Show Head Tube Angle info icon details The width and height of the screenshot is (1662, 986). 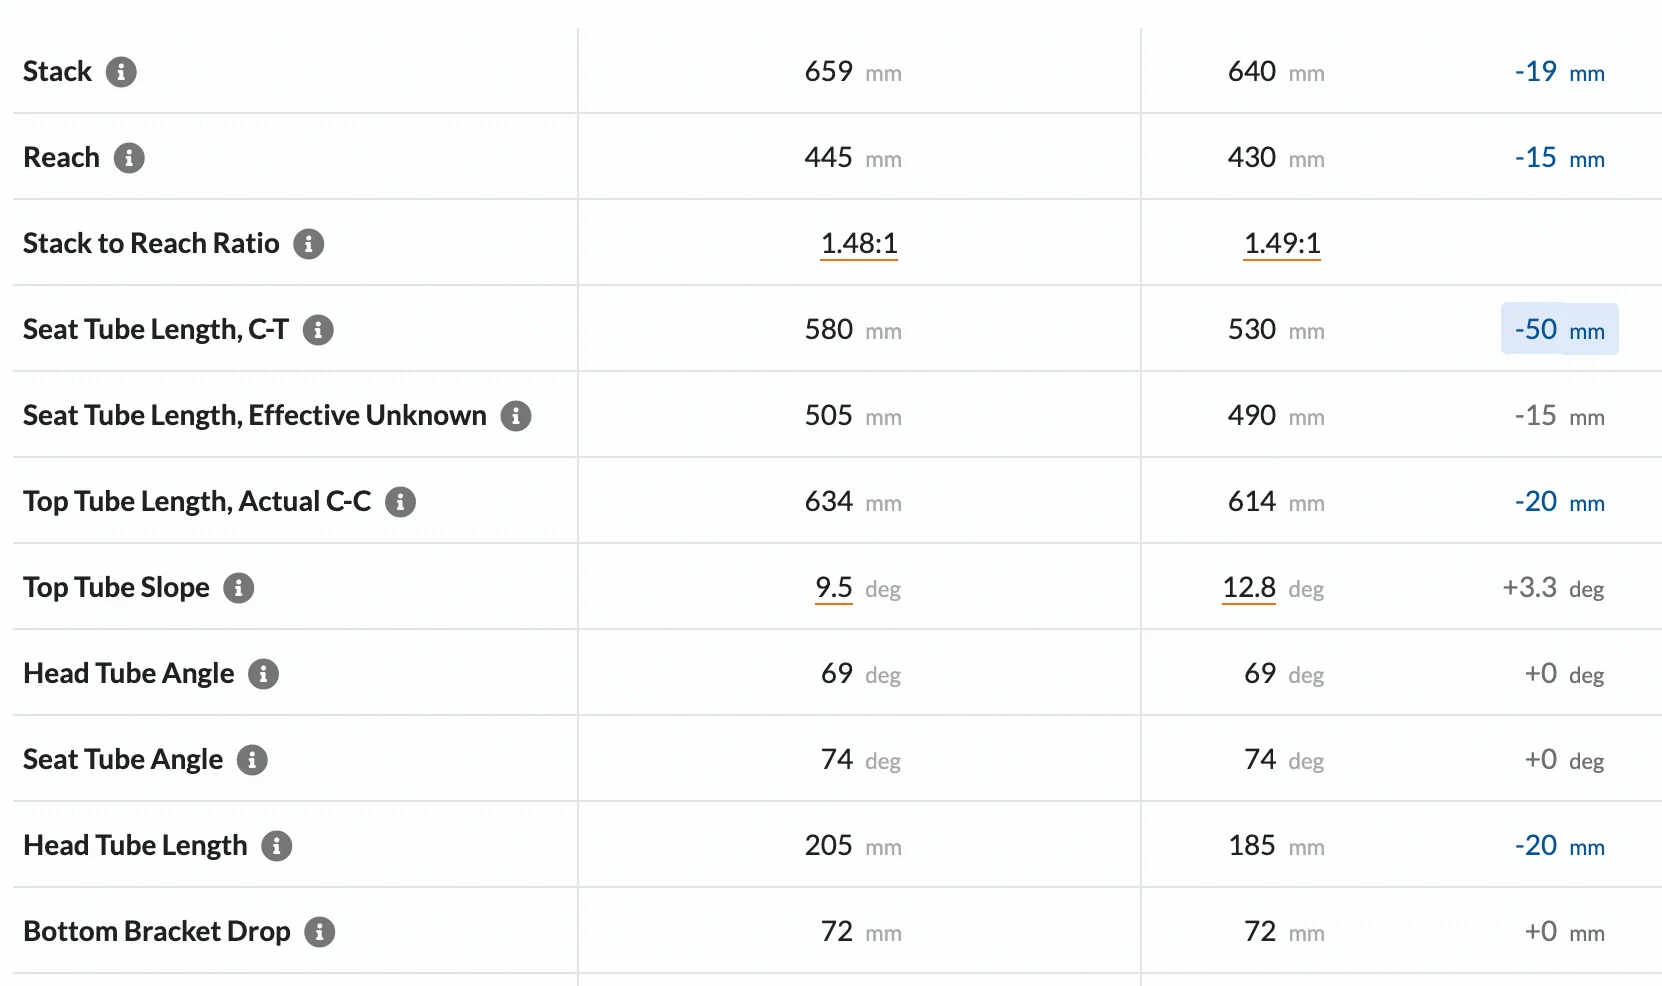263,674
